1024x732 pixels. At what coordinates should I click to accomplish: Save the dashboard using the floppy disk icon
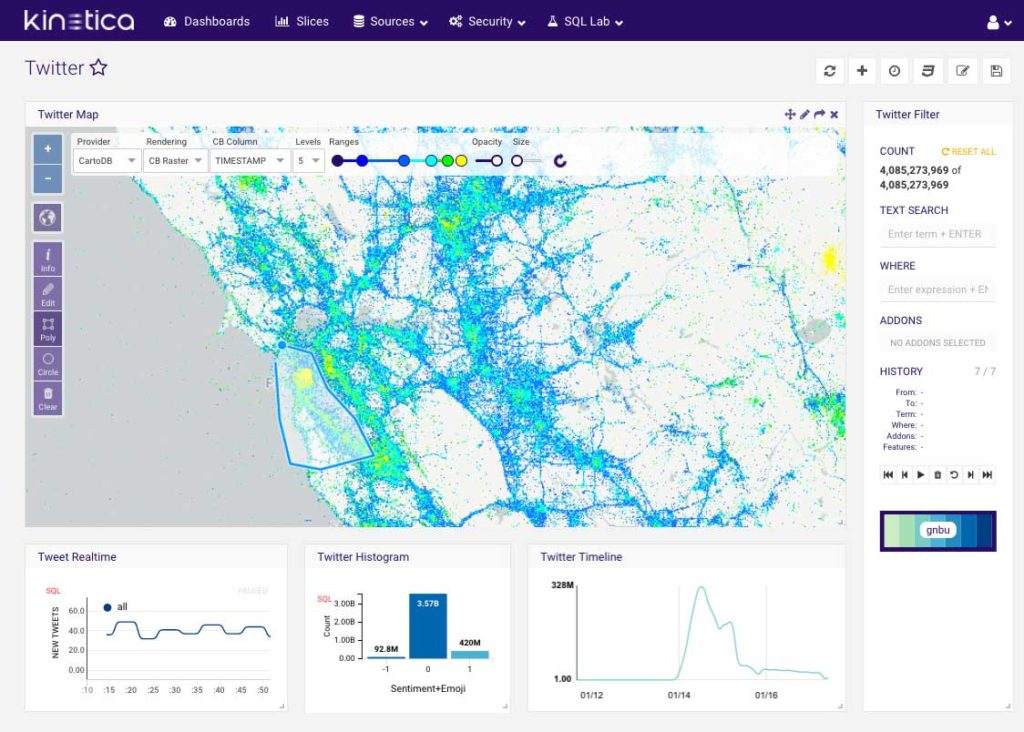point(996,71)
